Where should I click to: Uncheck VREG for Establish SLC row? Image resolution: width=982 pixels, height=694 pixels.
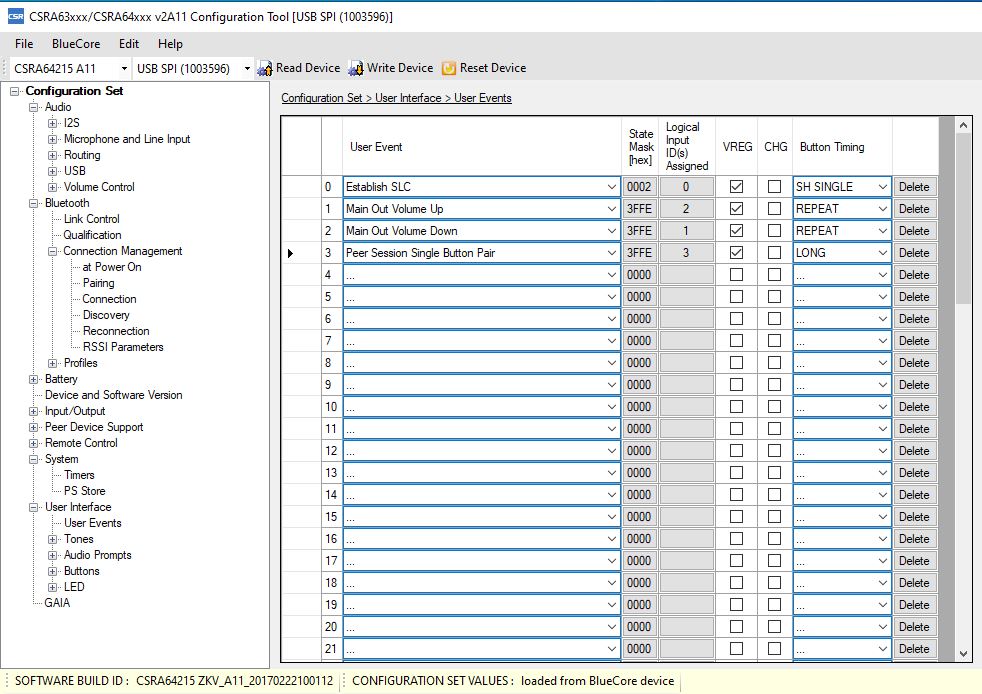click(x=737, y=187)
